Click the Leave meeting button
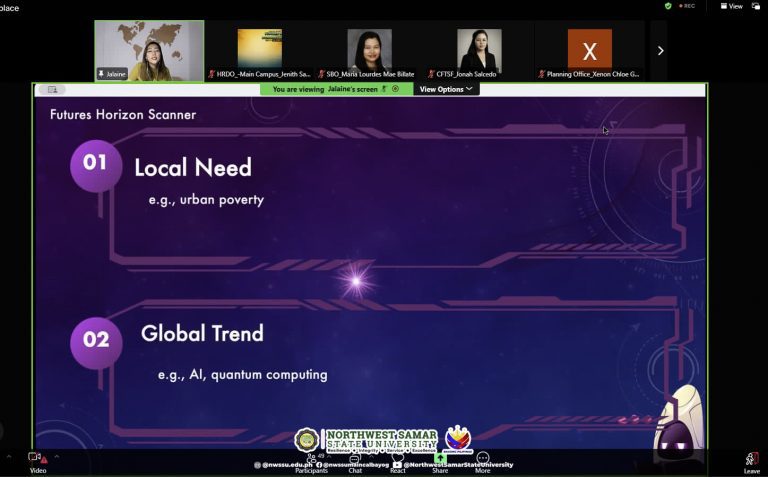The height and width of the screenshot is (477, 768). click(x=752, y=463)
